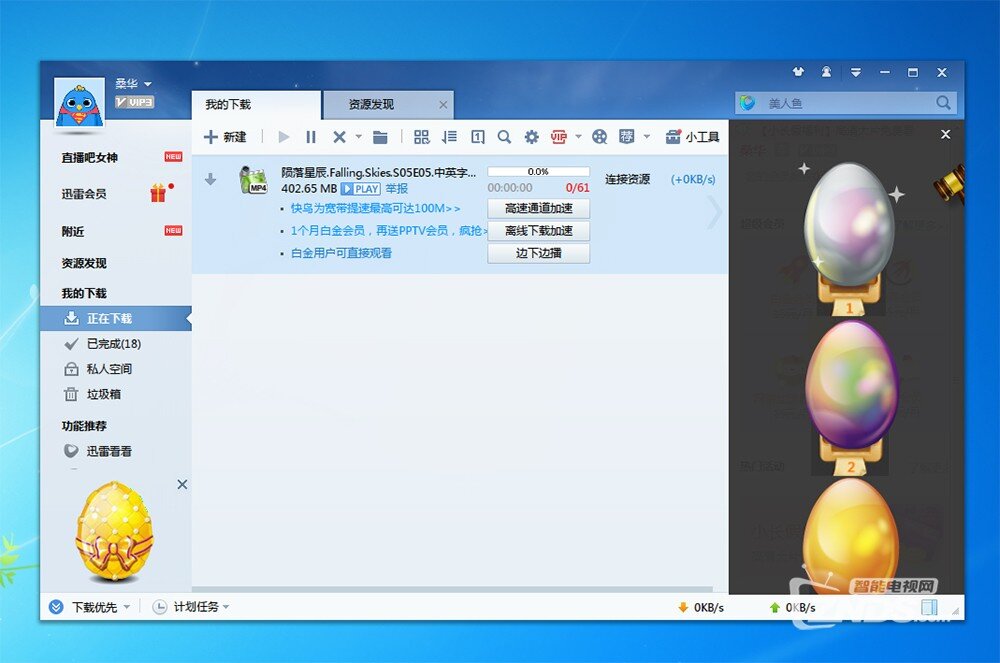Open the skin shirt icon in title bar
1000x663 pixels.
click(x=798, y=72)
